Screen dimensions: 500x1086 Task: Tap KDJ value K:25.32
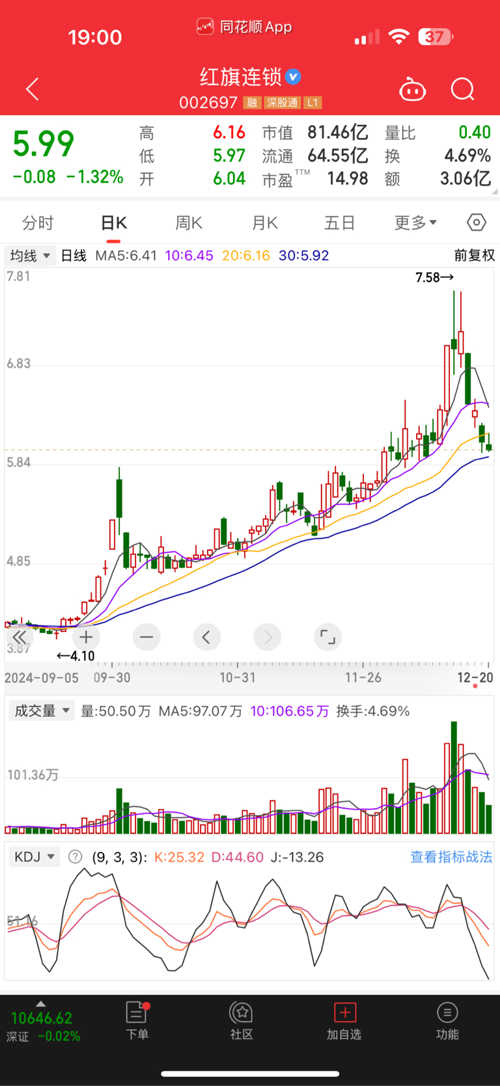click(179, 857)
